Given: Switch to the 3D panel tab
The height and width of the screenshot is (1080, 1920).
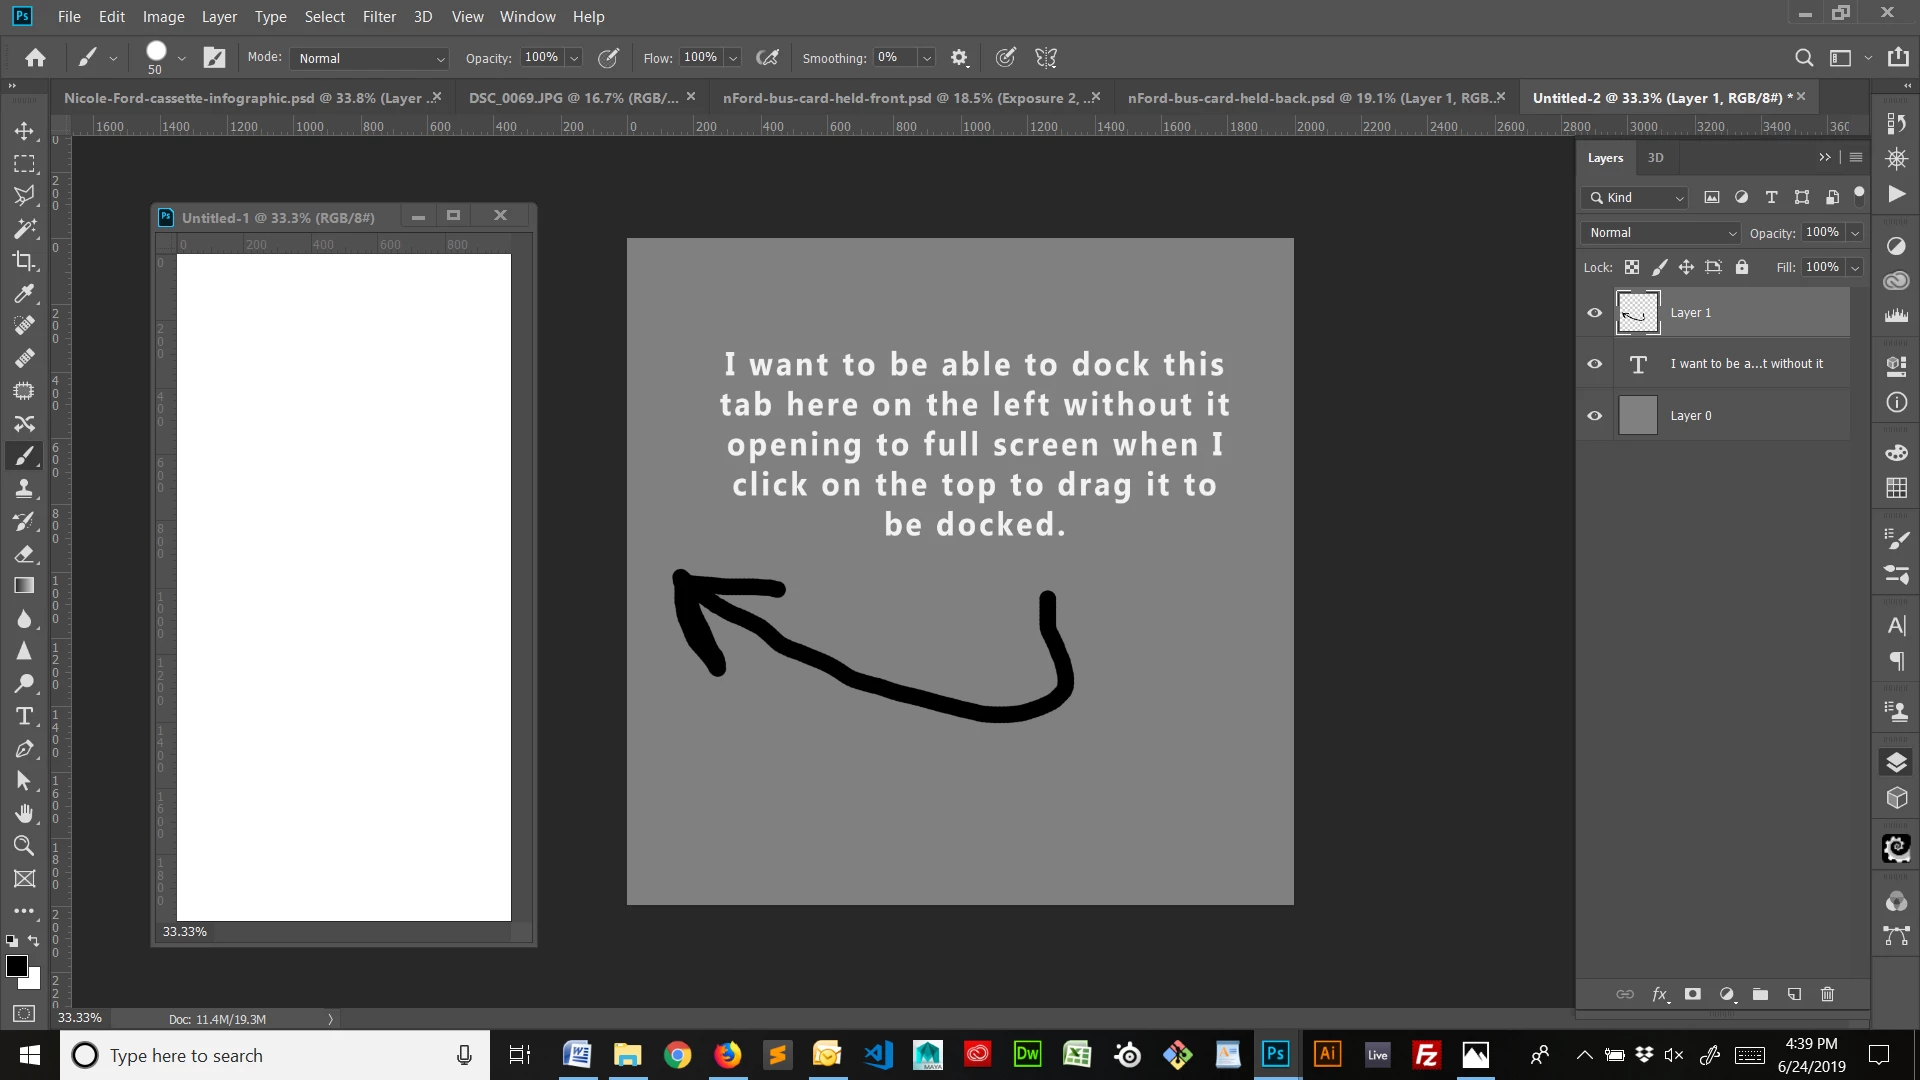Looking at the screenshot, I should tap(1655, 158).
